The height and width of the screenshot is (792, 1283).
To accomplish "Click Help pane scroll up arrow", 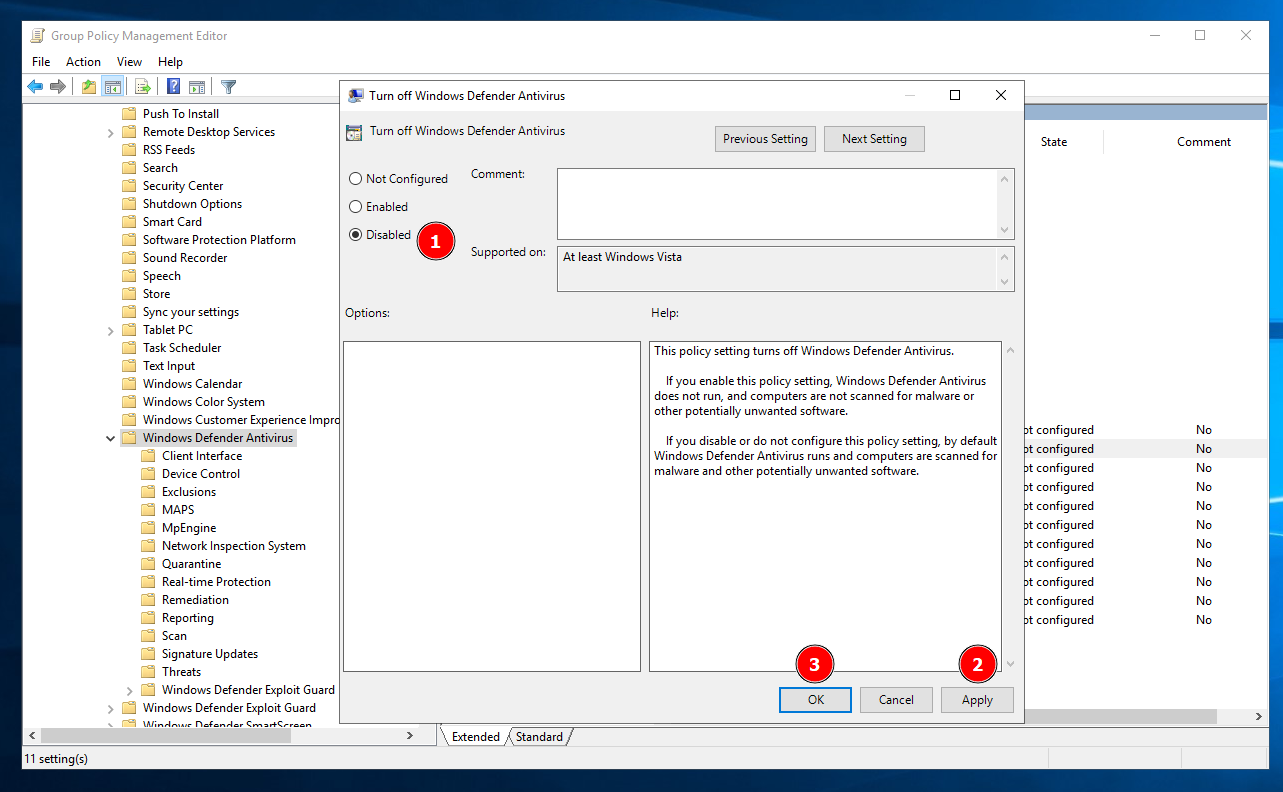I will 1010,350.
